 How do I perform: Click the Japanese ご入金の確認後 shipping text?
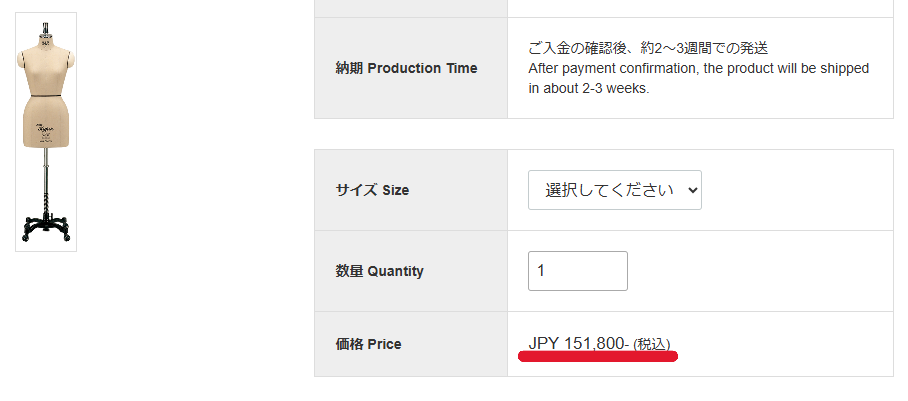click(x=652, y=48)
